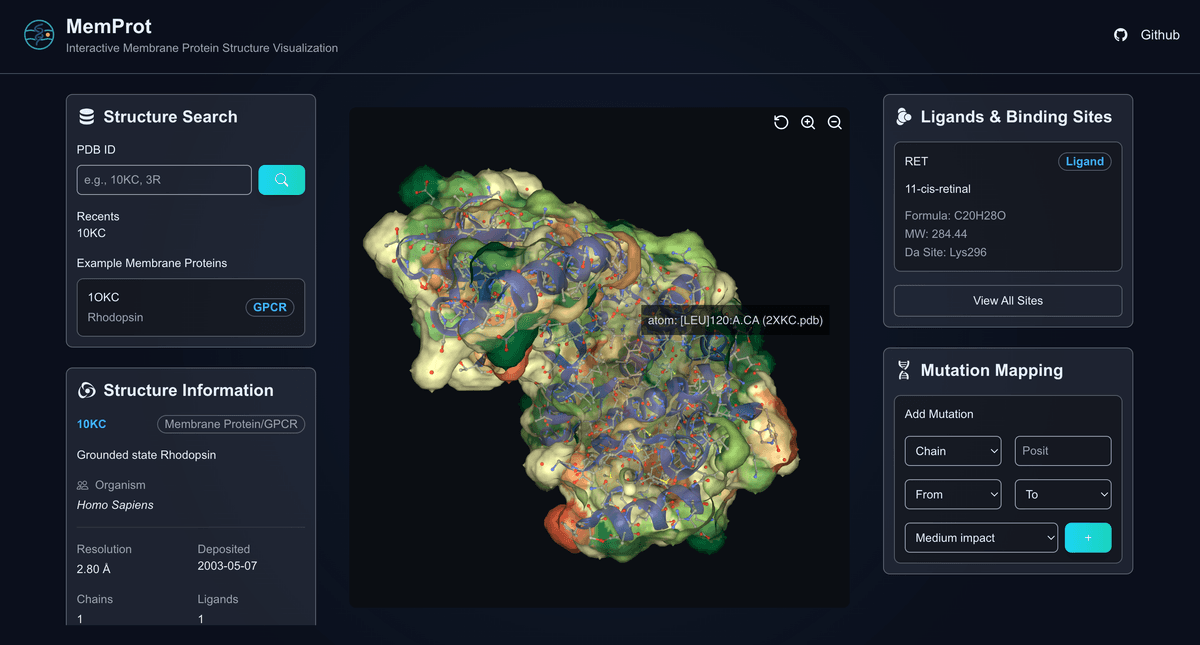Image resolution: width=1200 pixels, height=645 pixels.
Task: Add a mutation with the plus button
Action: (1088, 537)
